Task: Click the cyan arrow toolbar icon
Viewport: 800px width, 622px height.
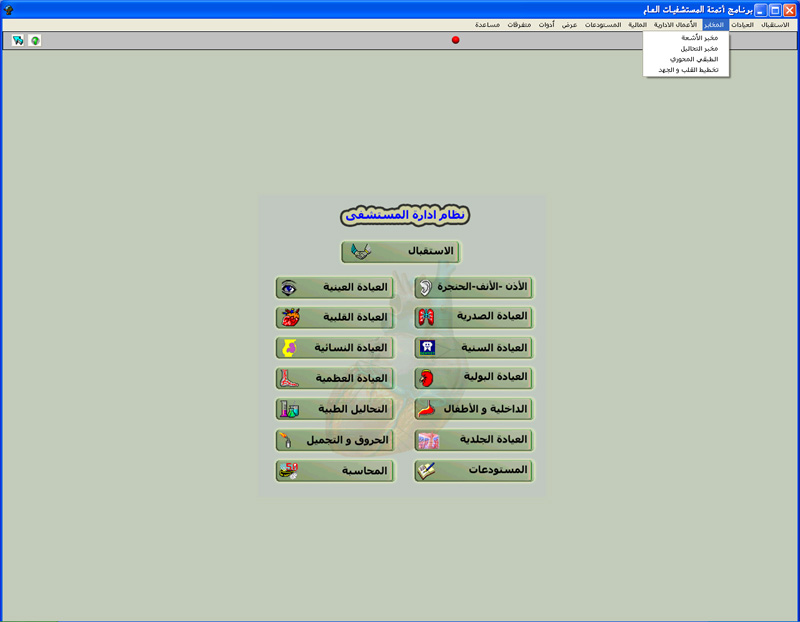Action: click(18, 41)
